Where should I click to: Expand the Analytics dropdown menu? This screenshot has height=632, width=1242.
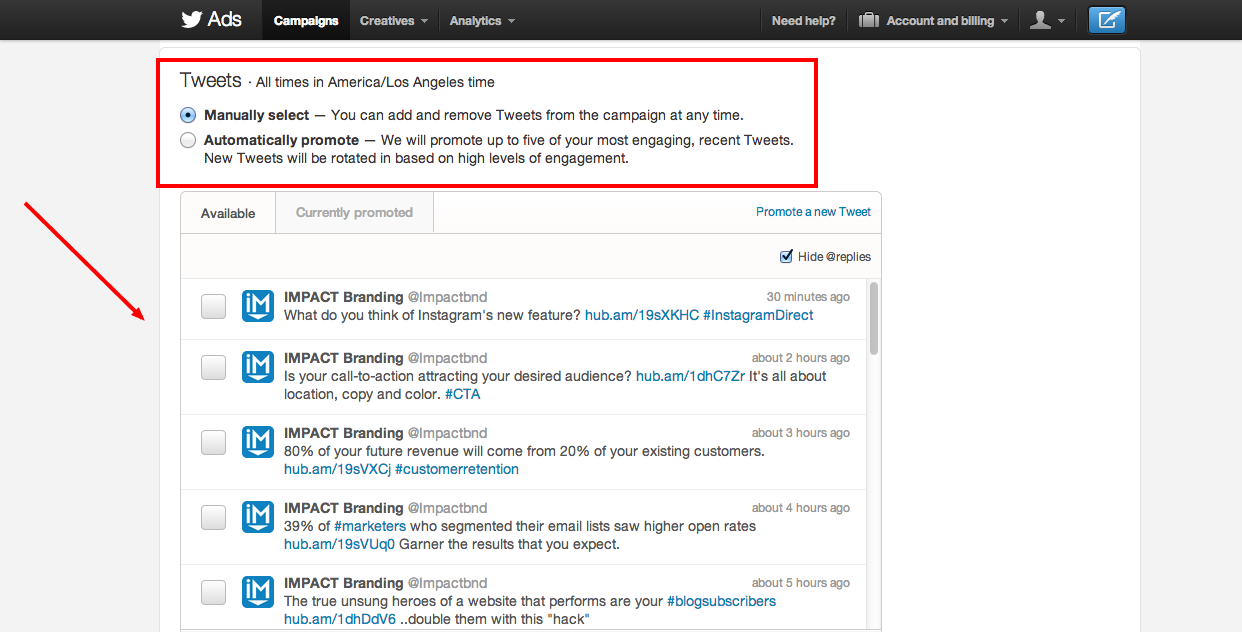tap(482, 20)
